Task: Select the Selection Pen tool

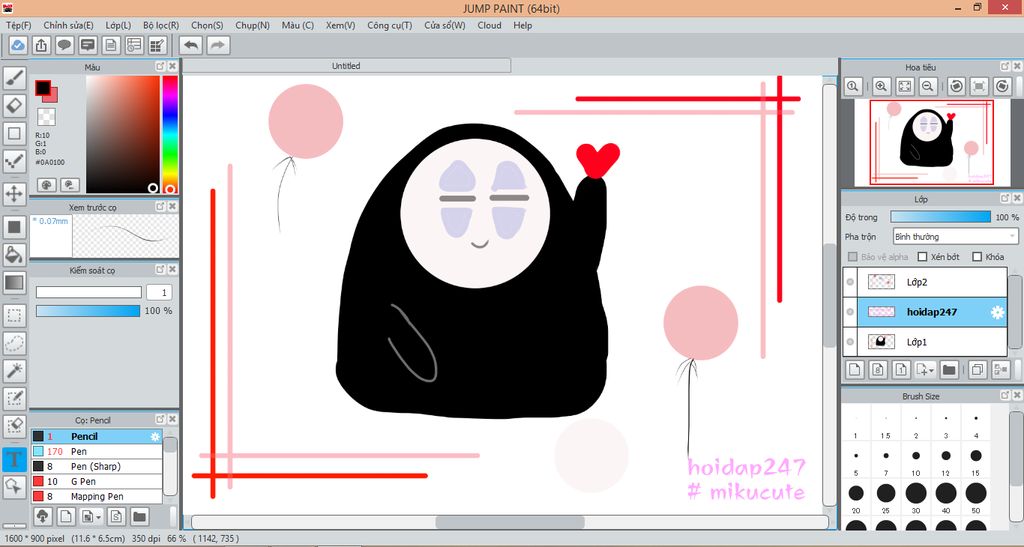Action: (14, 399)
